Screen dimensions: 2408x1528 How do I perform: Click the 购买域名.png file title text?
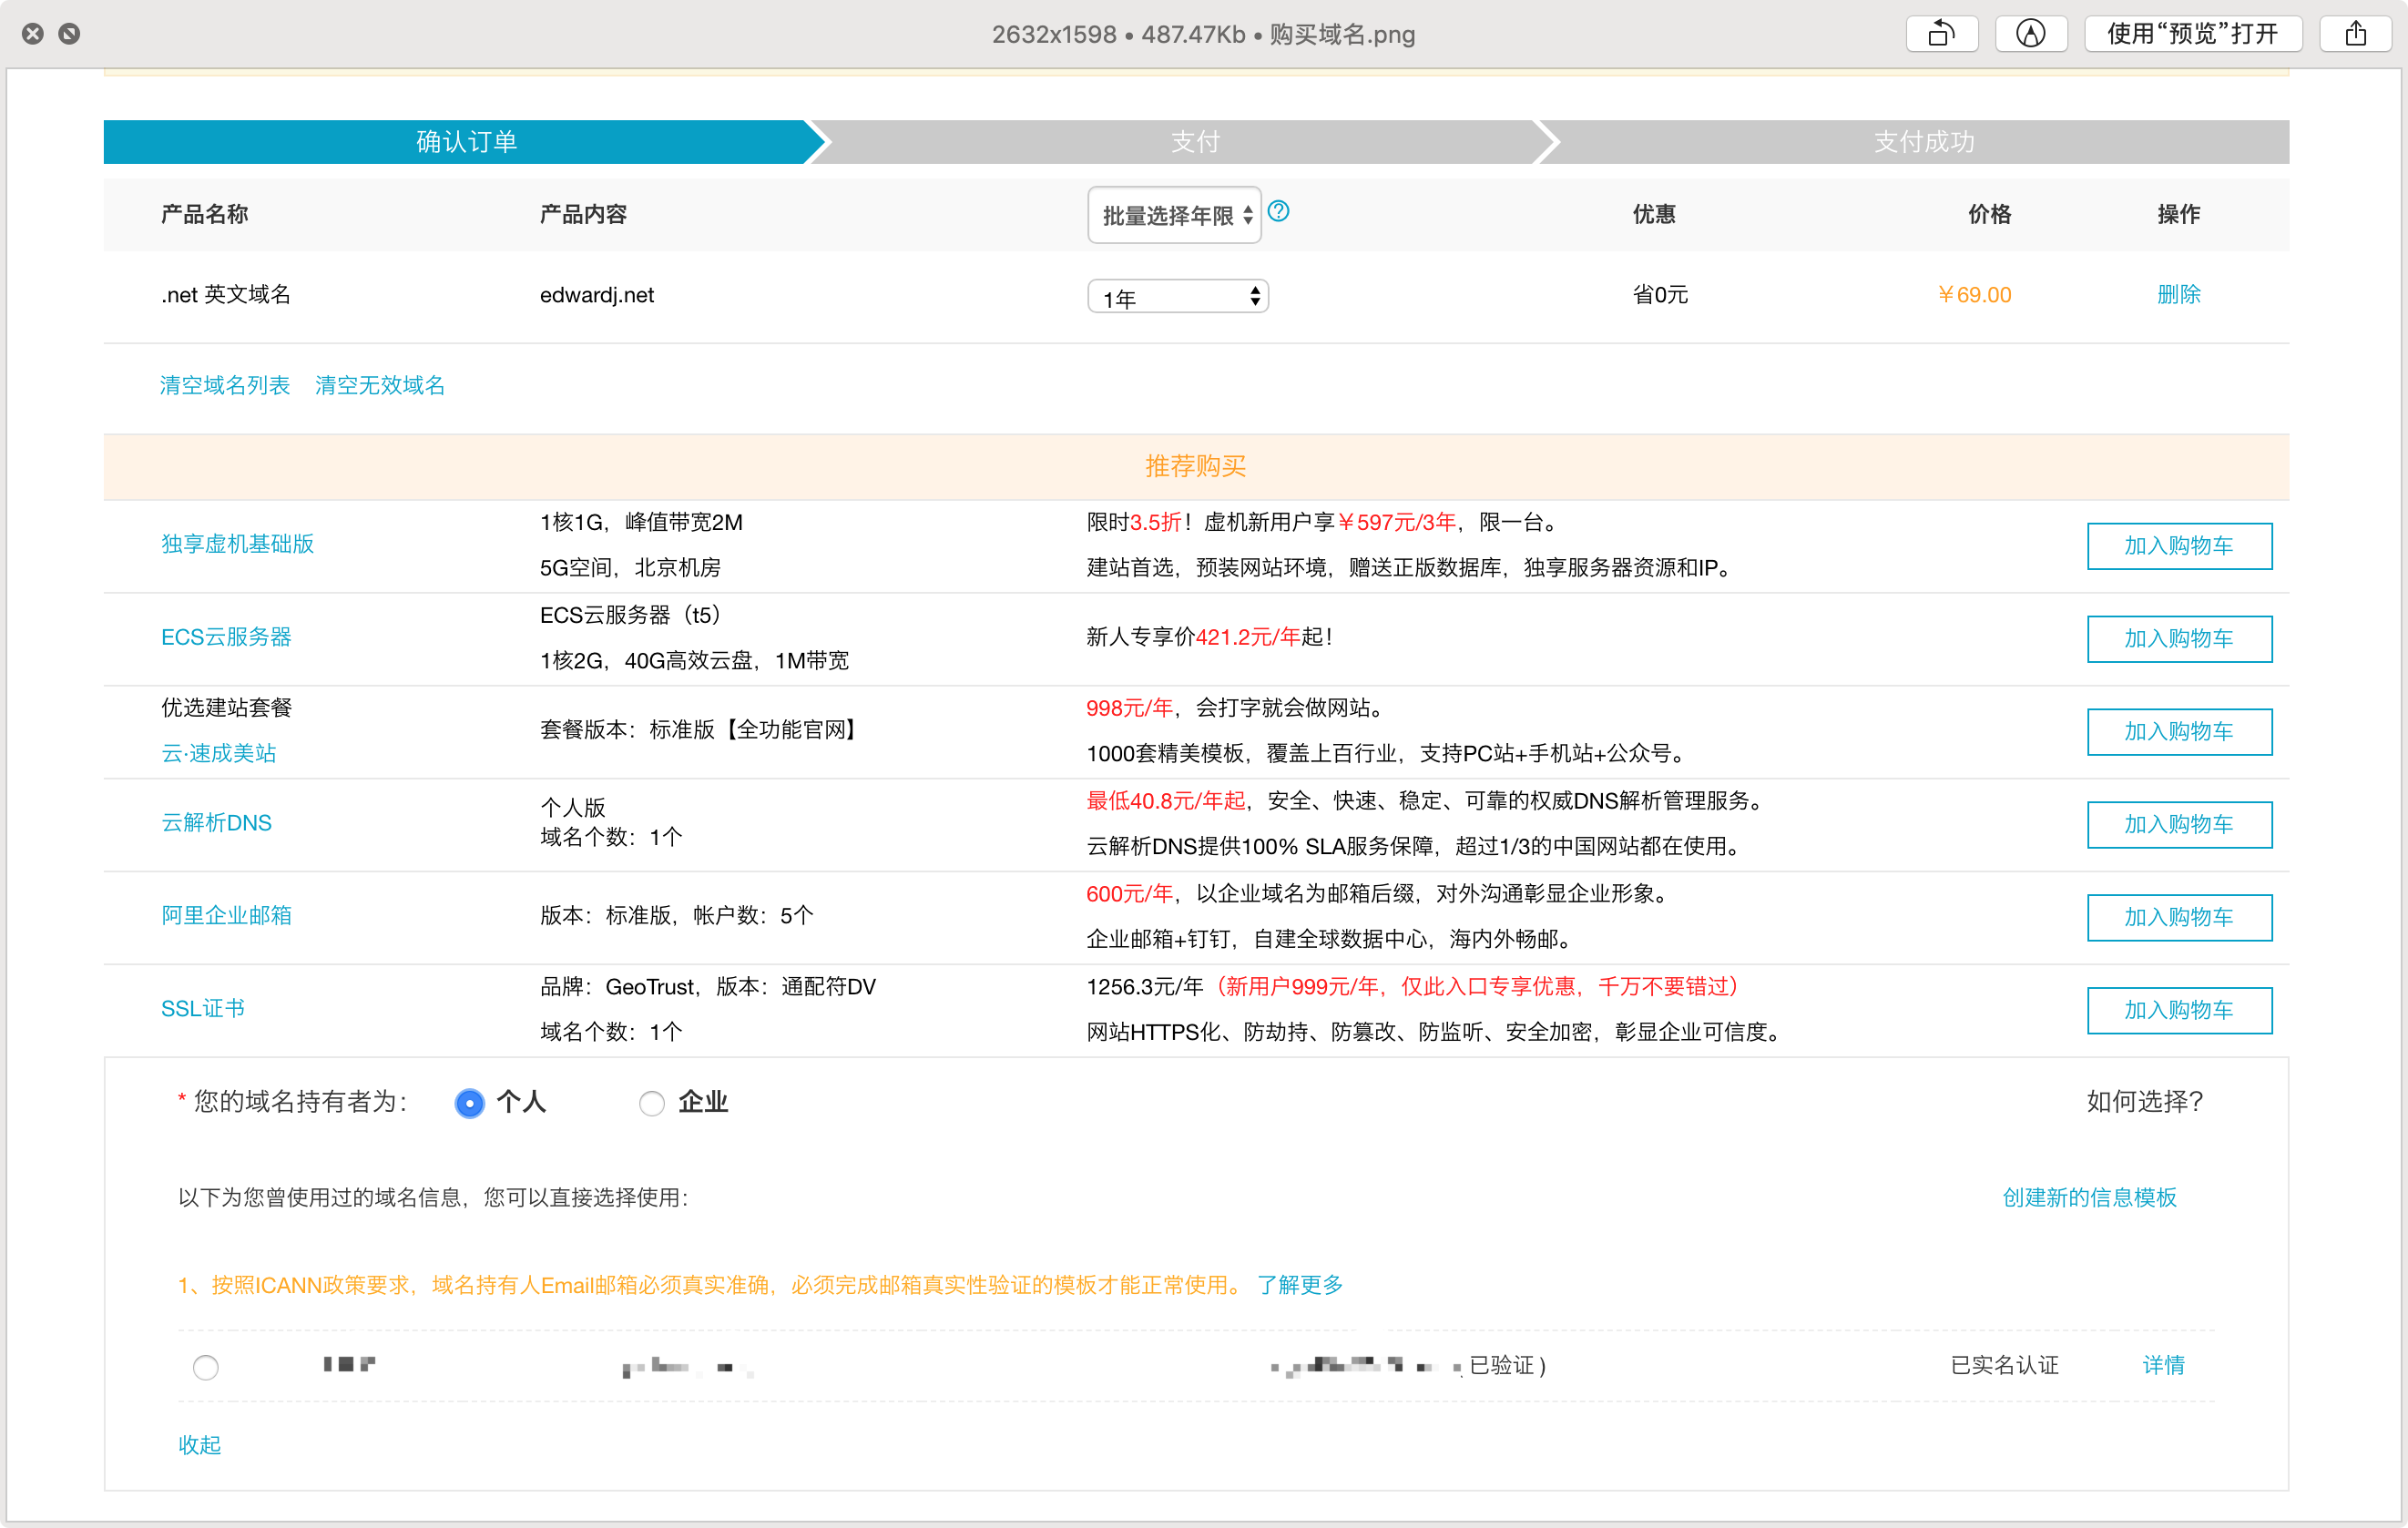(1342, 34)
